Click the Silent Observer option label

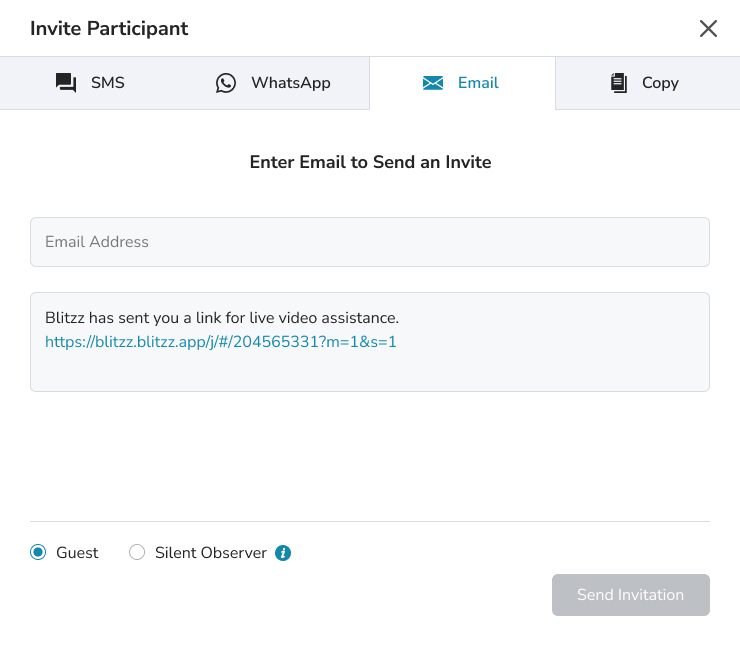pos(211,553)
